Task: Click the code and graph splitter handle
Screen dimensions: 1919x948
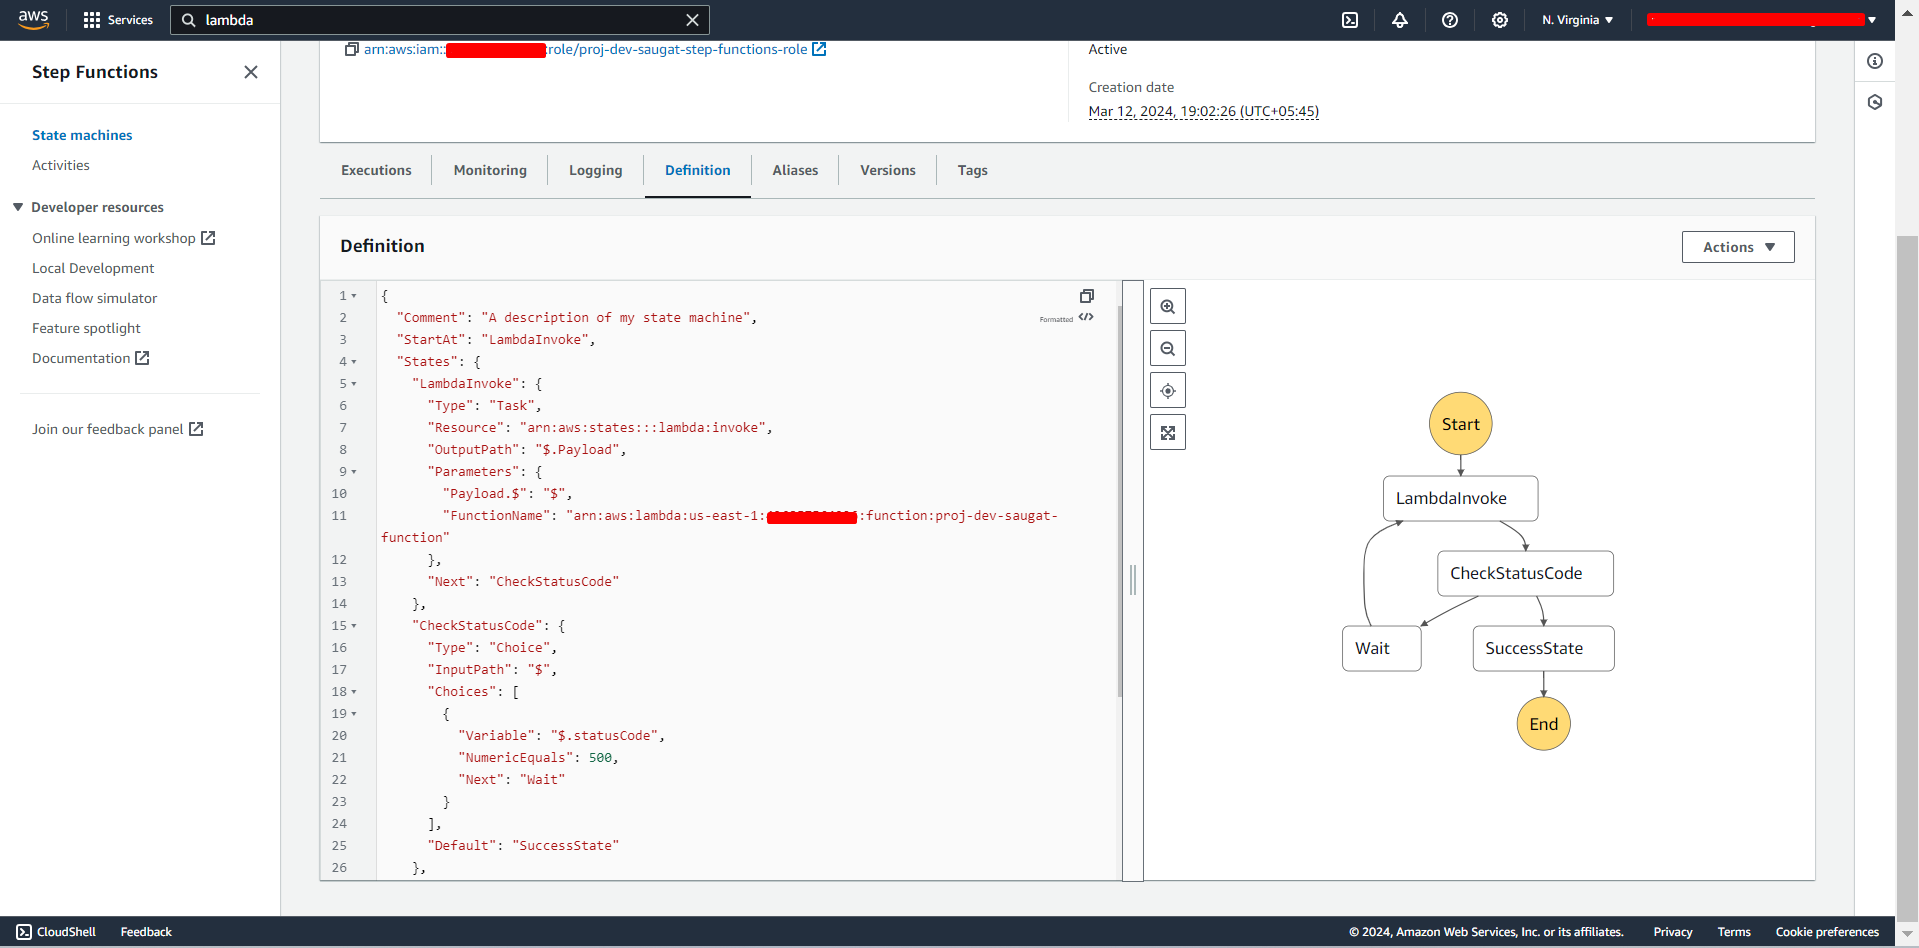Action: pyautogui.click(x=1133, y=580)
